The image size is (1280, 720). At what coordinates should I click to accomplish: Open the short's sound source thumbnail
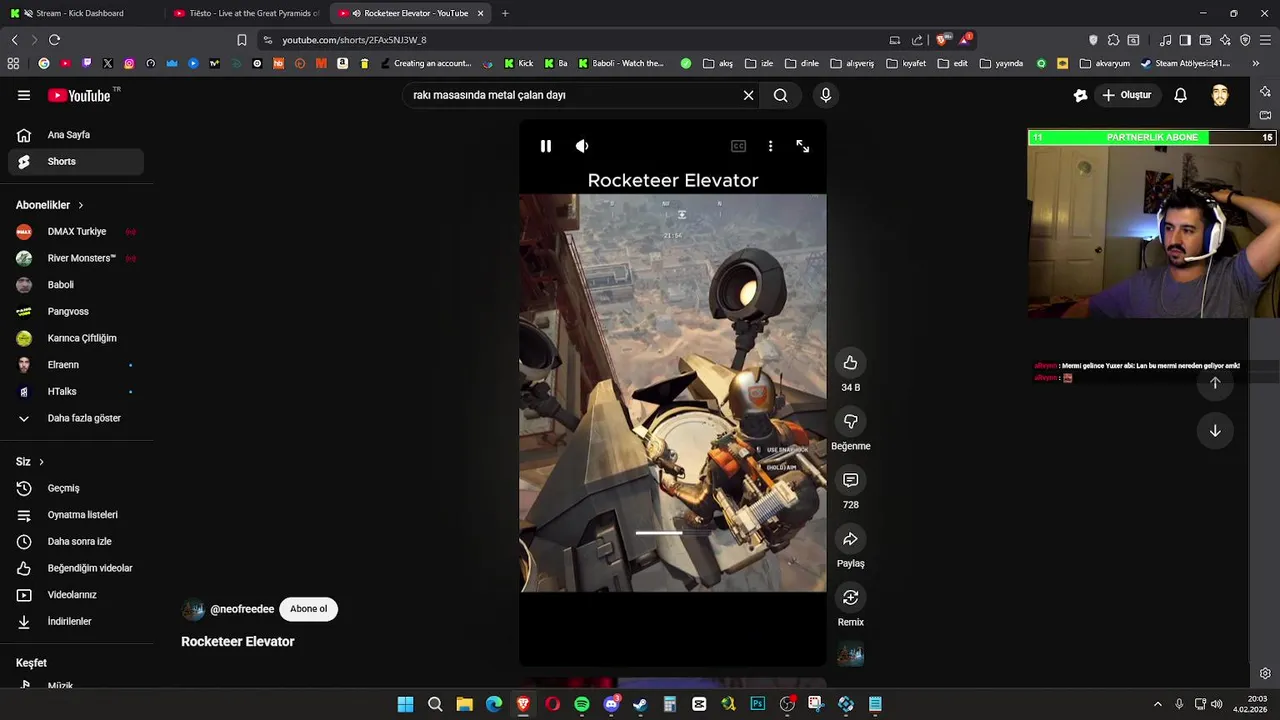tap(850, 655)
